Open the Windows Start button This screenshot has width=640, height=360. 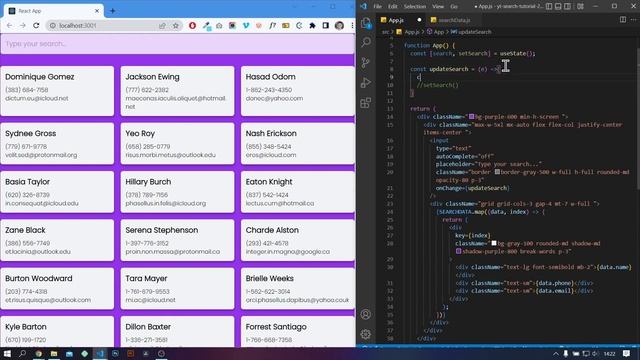(x=7, y=353)
